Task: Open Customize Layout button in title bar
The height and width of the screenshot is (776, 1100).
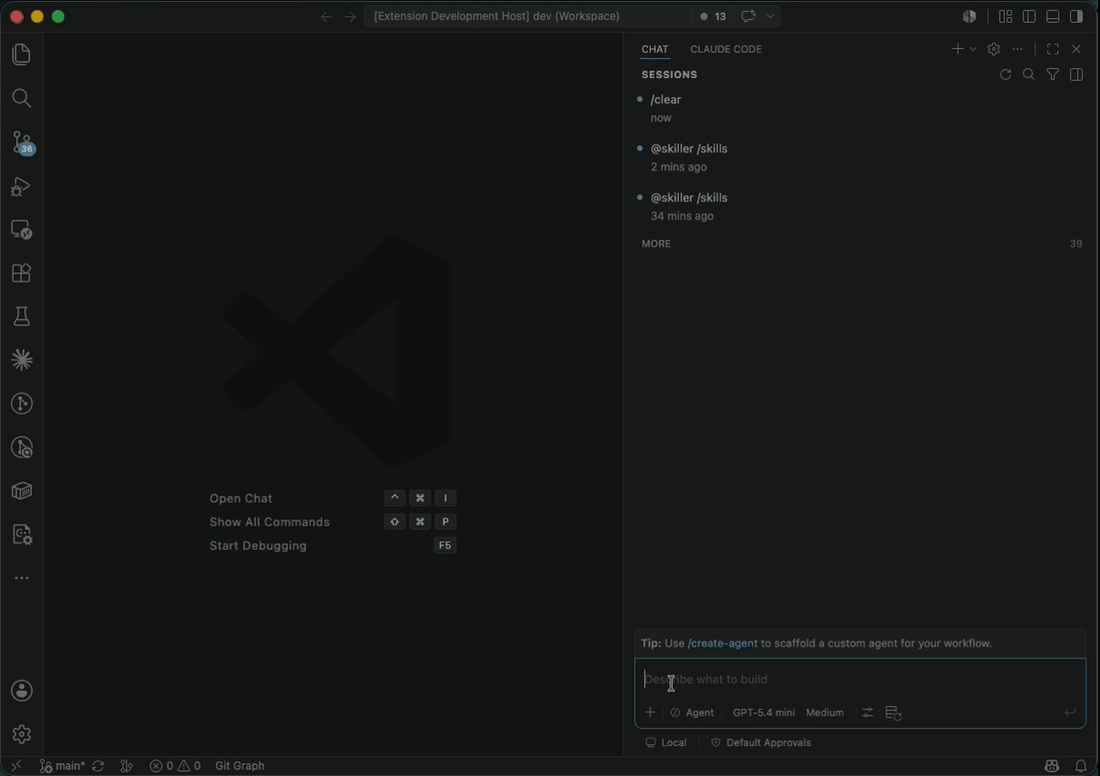Action: pos(1005,16)
